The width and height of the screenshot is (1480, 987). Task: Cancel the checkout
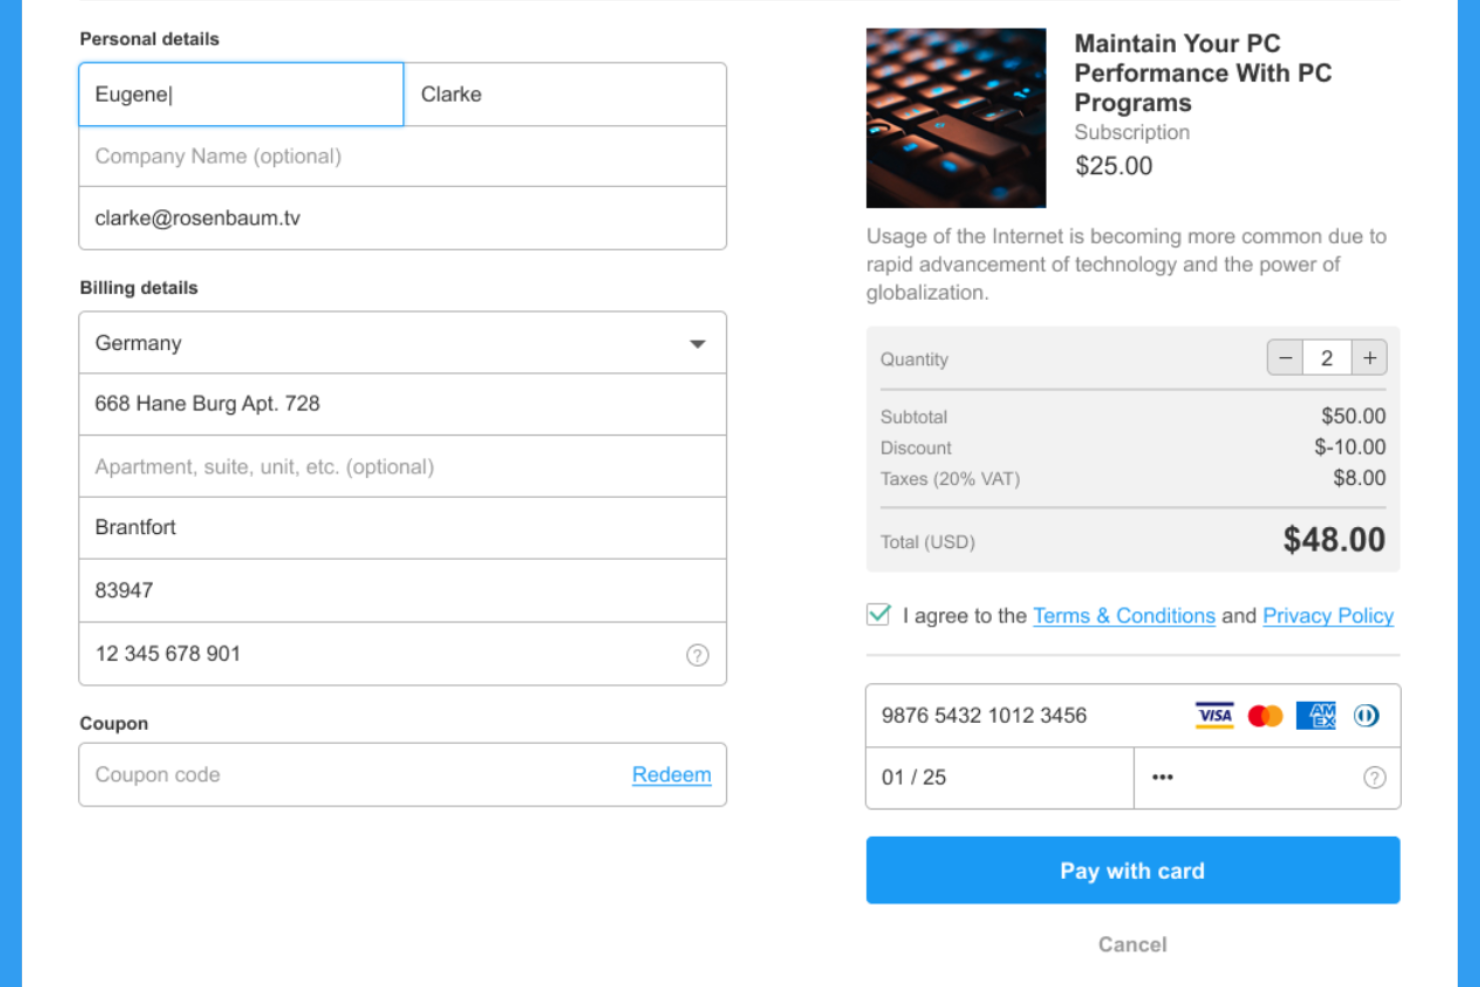1133,945
